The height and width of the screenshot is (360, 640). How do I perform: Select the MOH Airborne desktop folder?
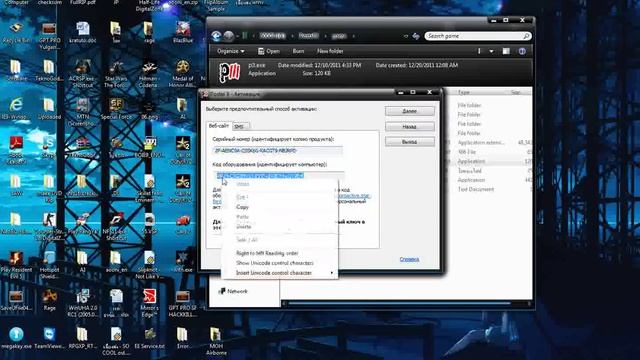(216, 340)
